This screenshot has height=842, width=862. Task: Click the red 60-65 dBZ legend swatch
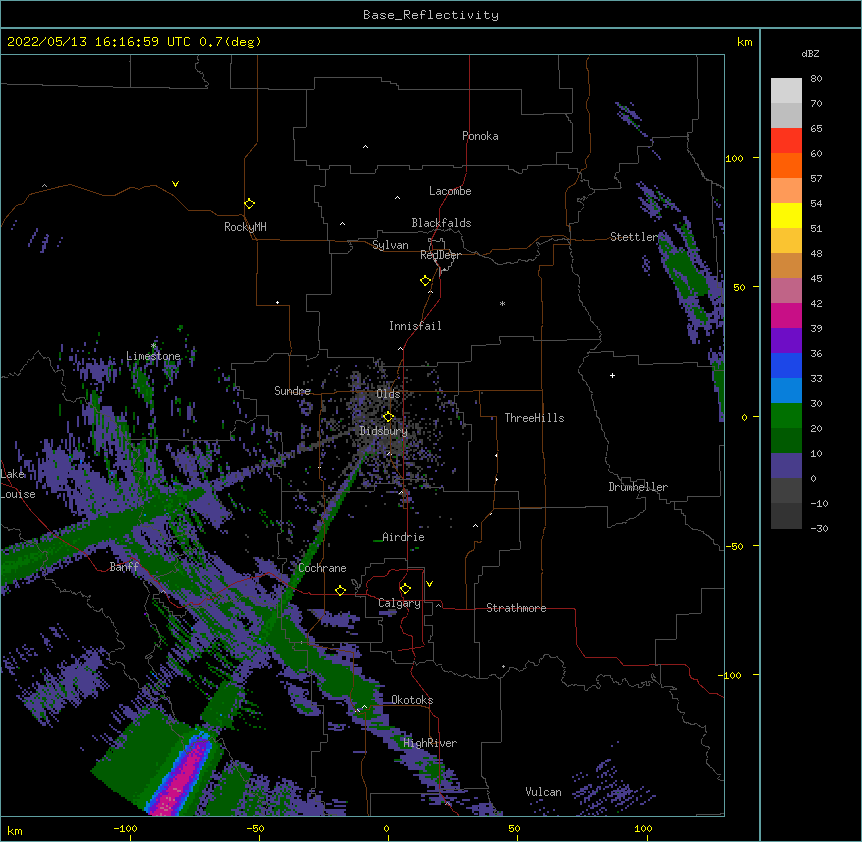click(786, 140)
